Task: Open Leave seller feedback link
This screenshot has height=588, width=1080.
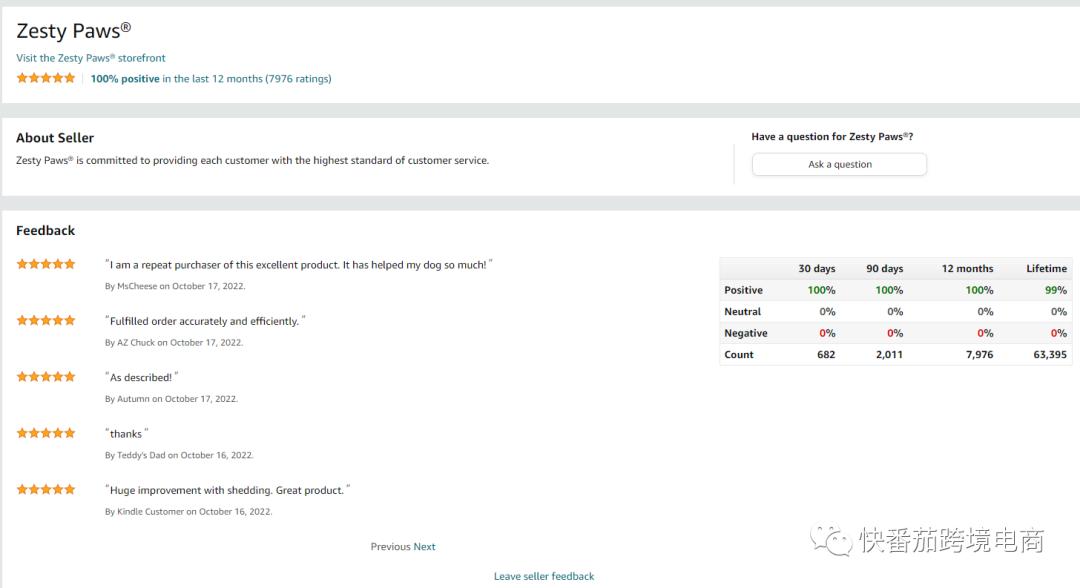Action: [543, 576]
